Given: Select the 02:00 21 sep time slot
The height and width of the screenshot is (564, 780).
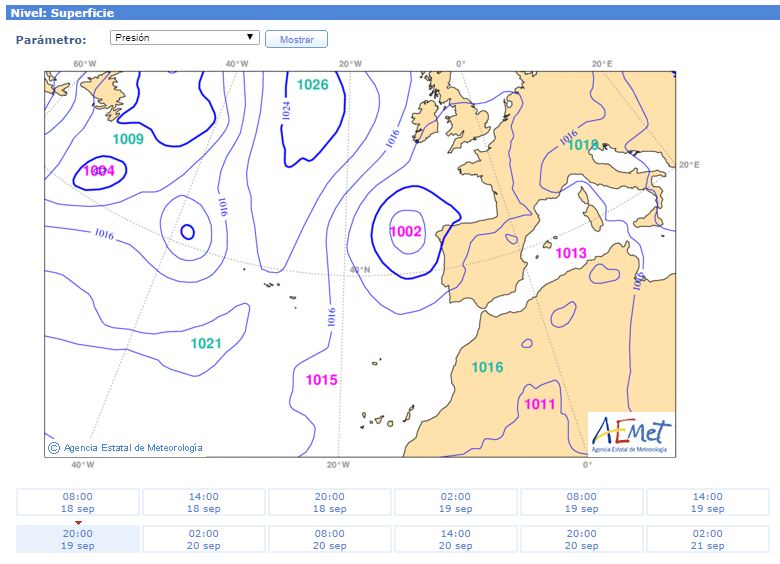Looking at the screenshot, I should [707, 539].
